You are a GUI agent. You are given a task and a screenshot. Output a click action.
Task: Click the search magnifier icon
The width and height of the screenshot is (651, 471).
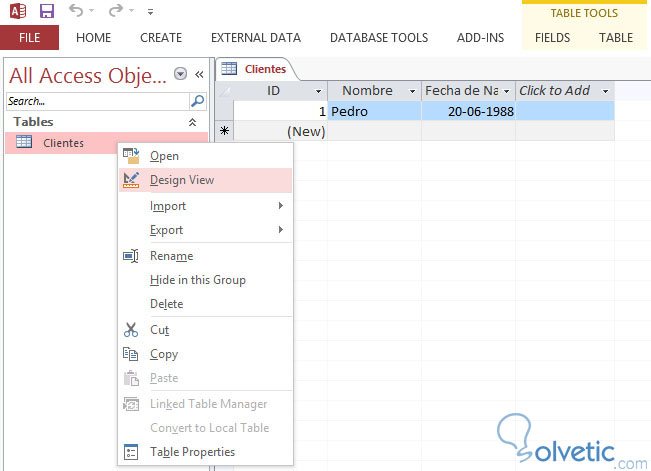point(198,101)
